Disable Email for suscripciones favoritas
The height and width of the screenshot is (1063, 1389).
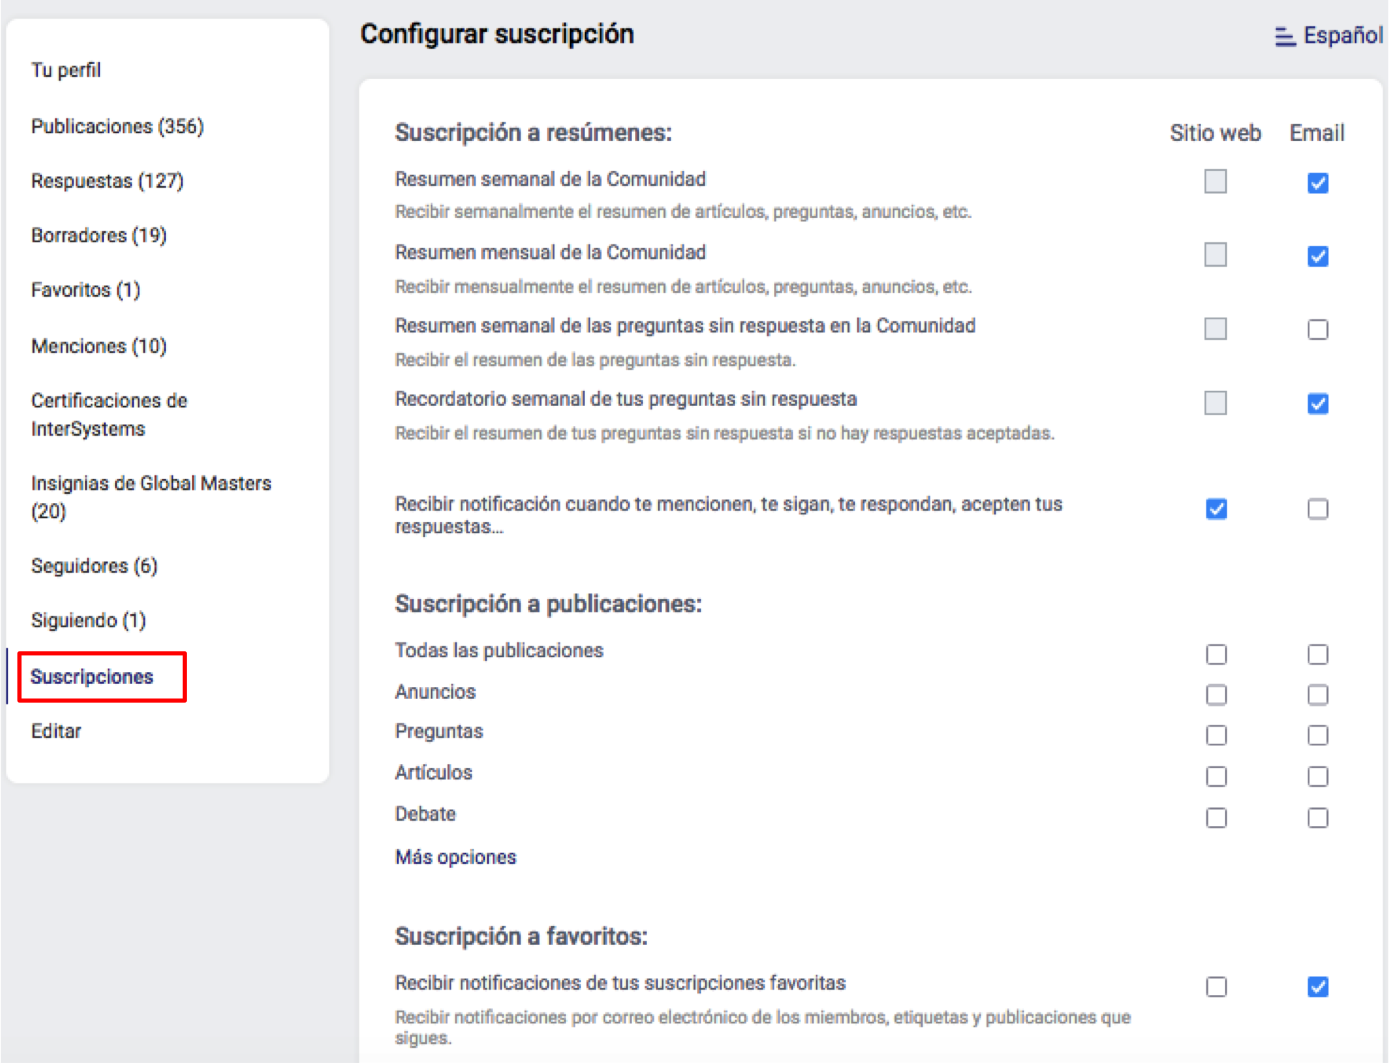(1318, 987)
